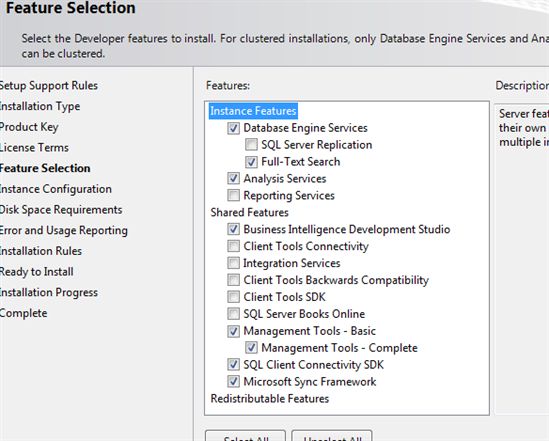
Task: Click the Microsoft Sync Framework label
Action: (310, 382)
